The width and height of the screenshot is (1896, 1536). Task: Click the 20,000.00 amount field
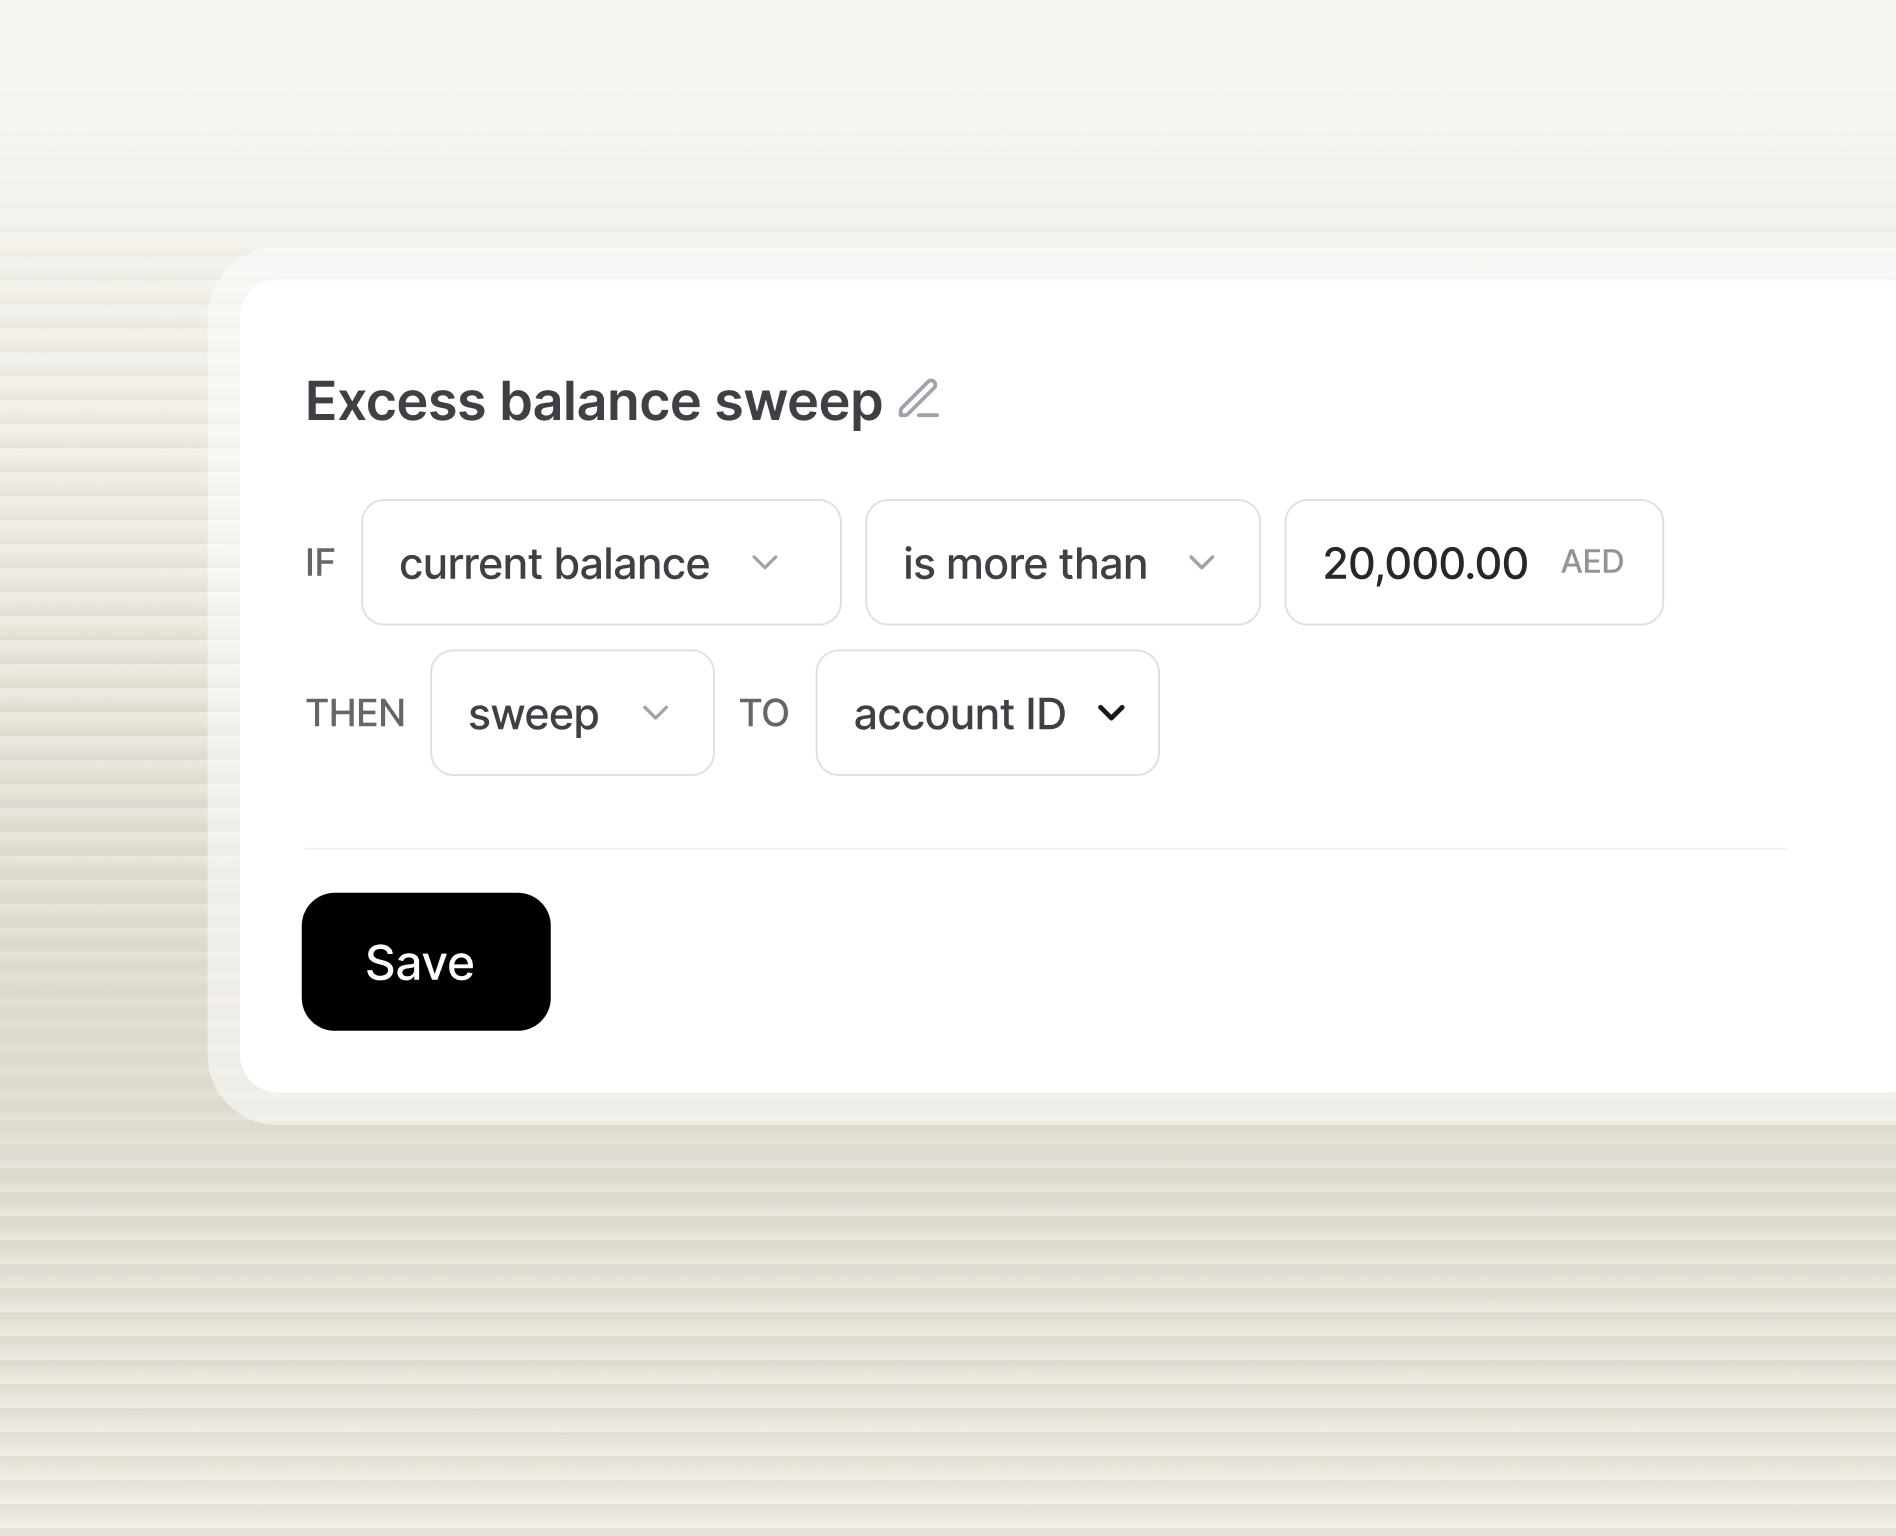pos(1424,562)
